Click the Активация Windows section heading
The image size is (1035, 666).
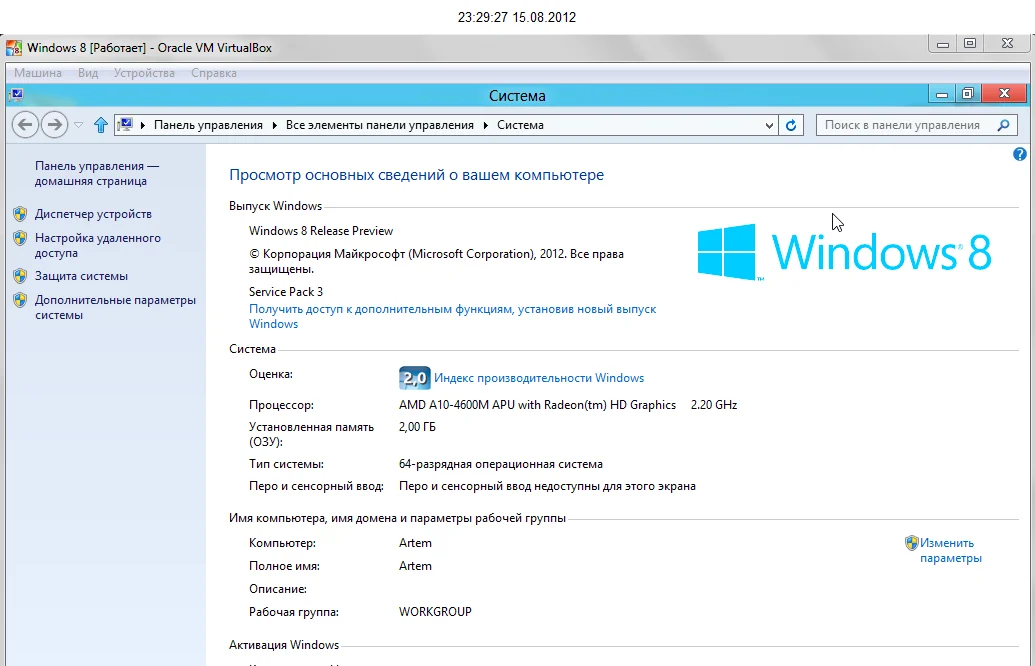pyautogui.click(x=284, y=645)
